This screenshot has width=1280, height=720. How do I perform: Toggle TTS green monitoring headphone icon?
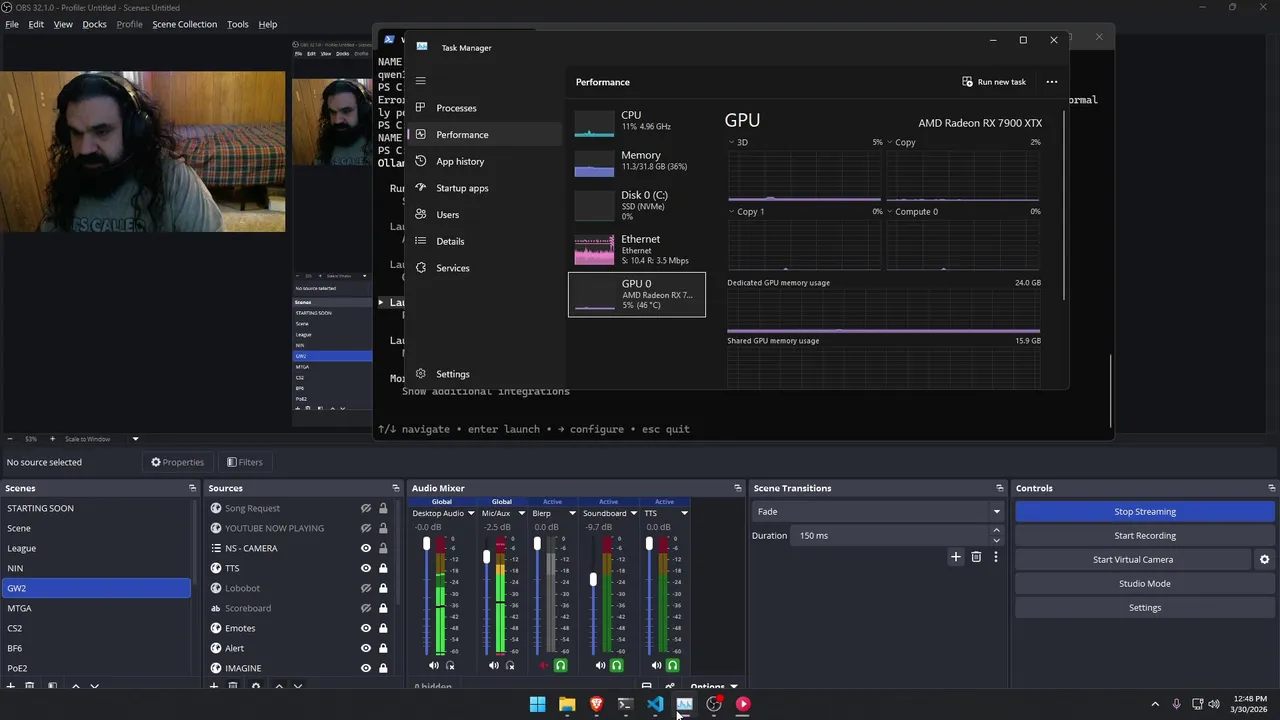pos(672,665)
